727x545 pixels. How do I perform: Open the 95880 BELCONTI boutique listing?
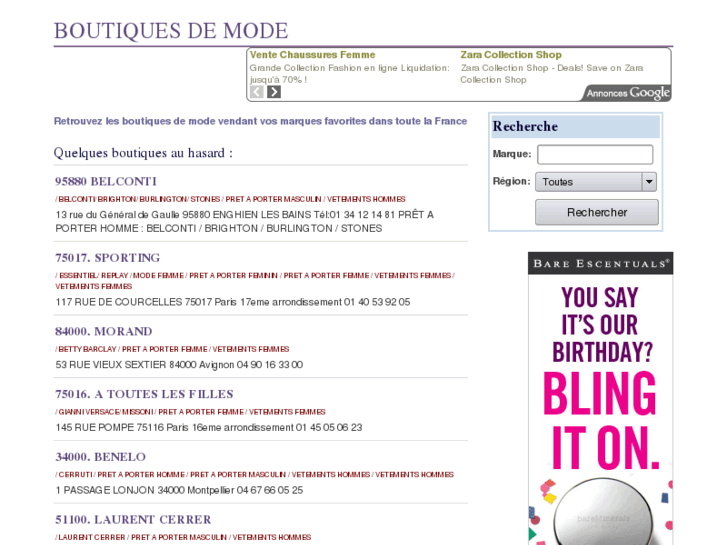pos(106,181)
